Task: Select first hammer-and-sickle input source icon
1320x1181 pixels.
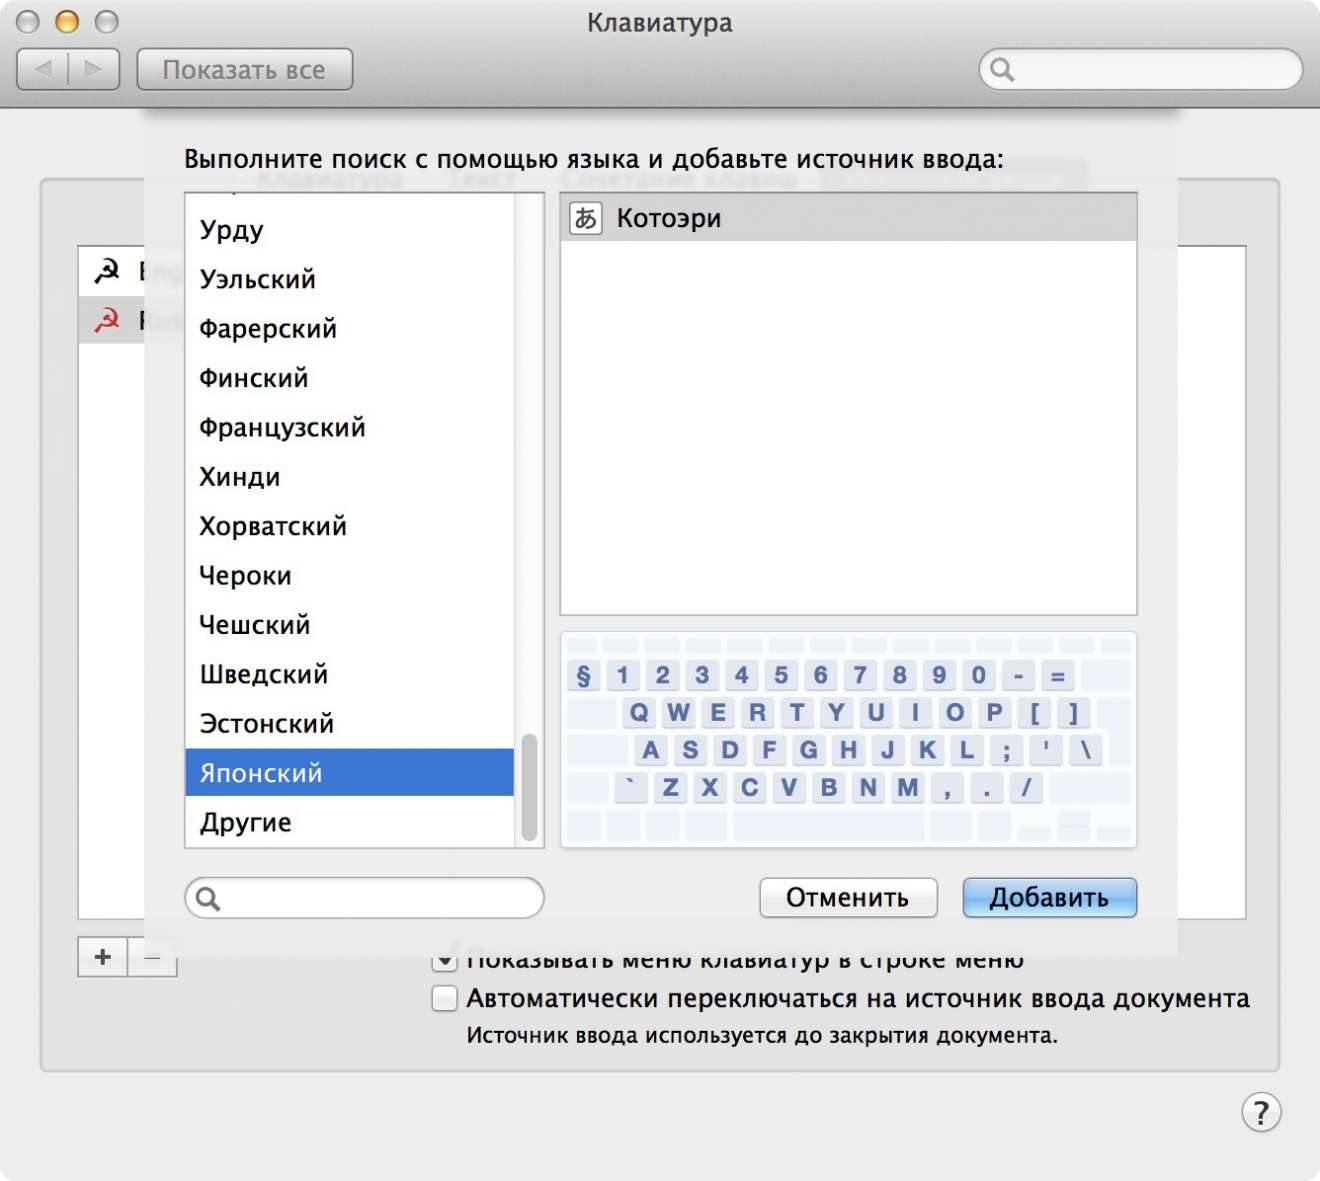Action: tap(107, 270)
